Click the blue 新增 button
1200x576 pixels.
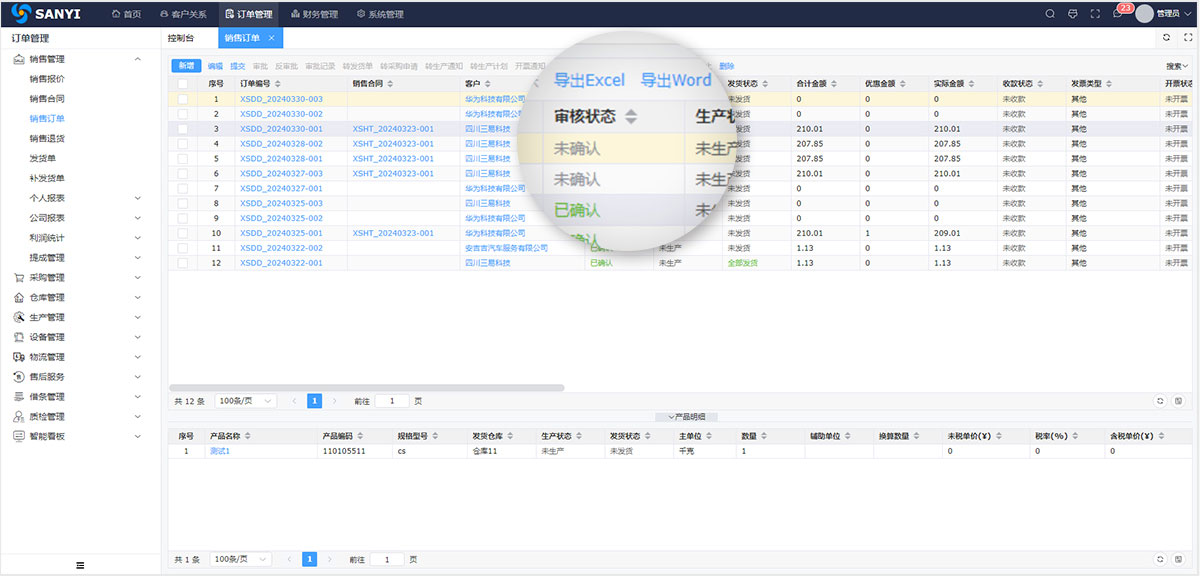pos(186,66)
